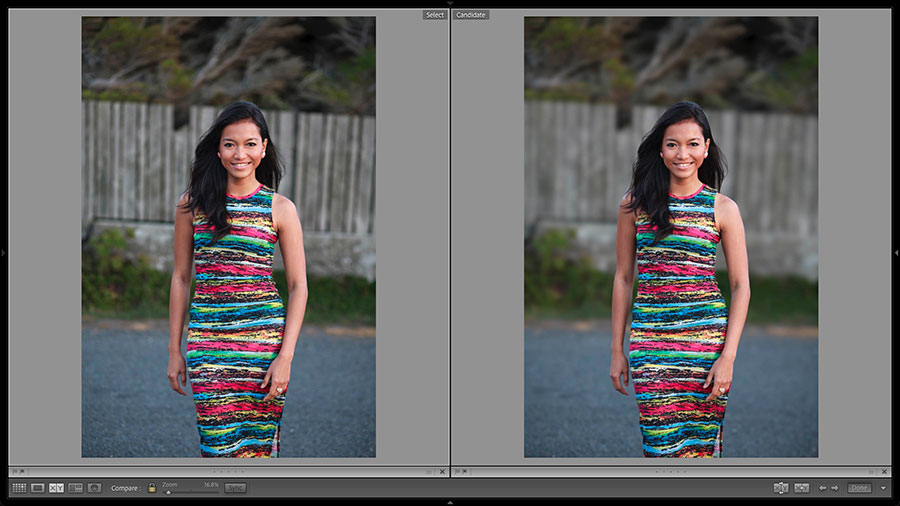
Task: Expand the bottom filmstrip panel arrow
Action: pyautogui.click(x=450, y=502)
